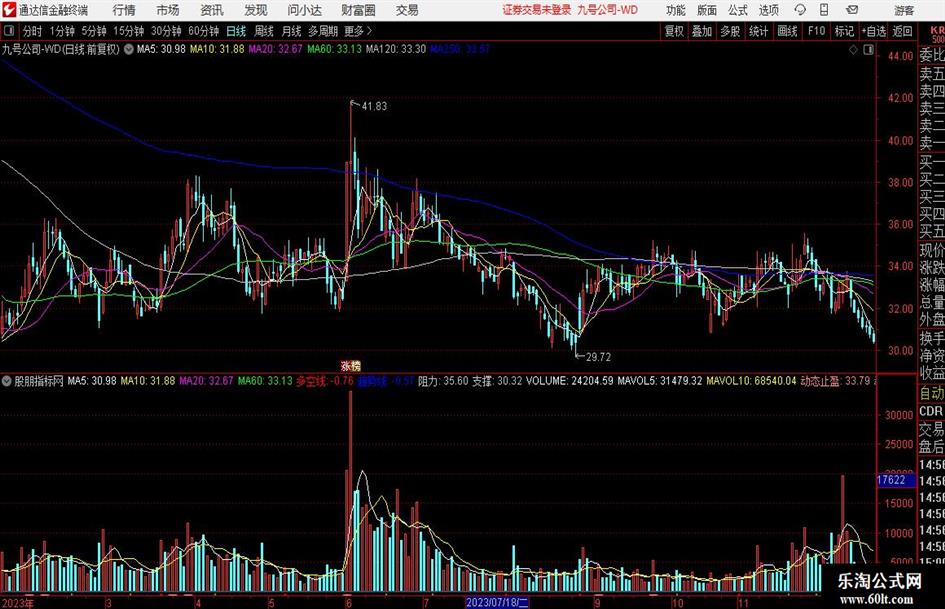Switch to 30分钟 period tab
The height and width of the screenshot is (609, 945).
[x=166, y=31]
